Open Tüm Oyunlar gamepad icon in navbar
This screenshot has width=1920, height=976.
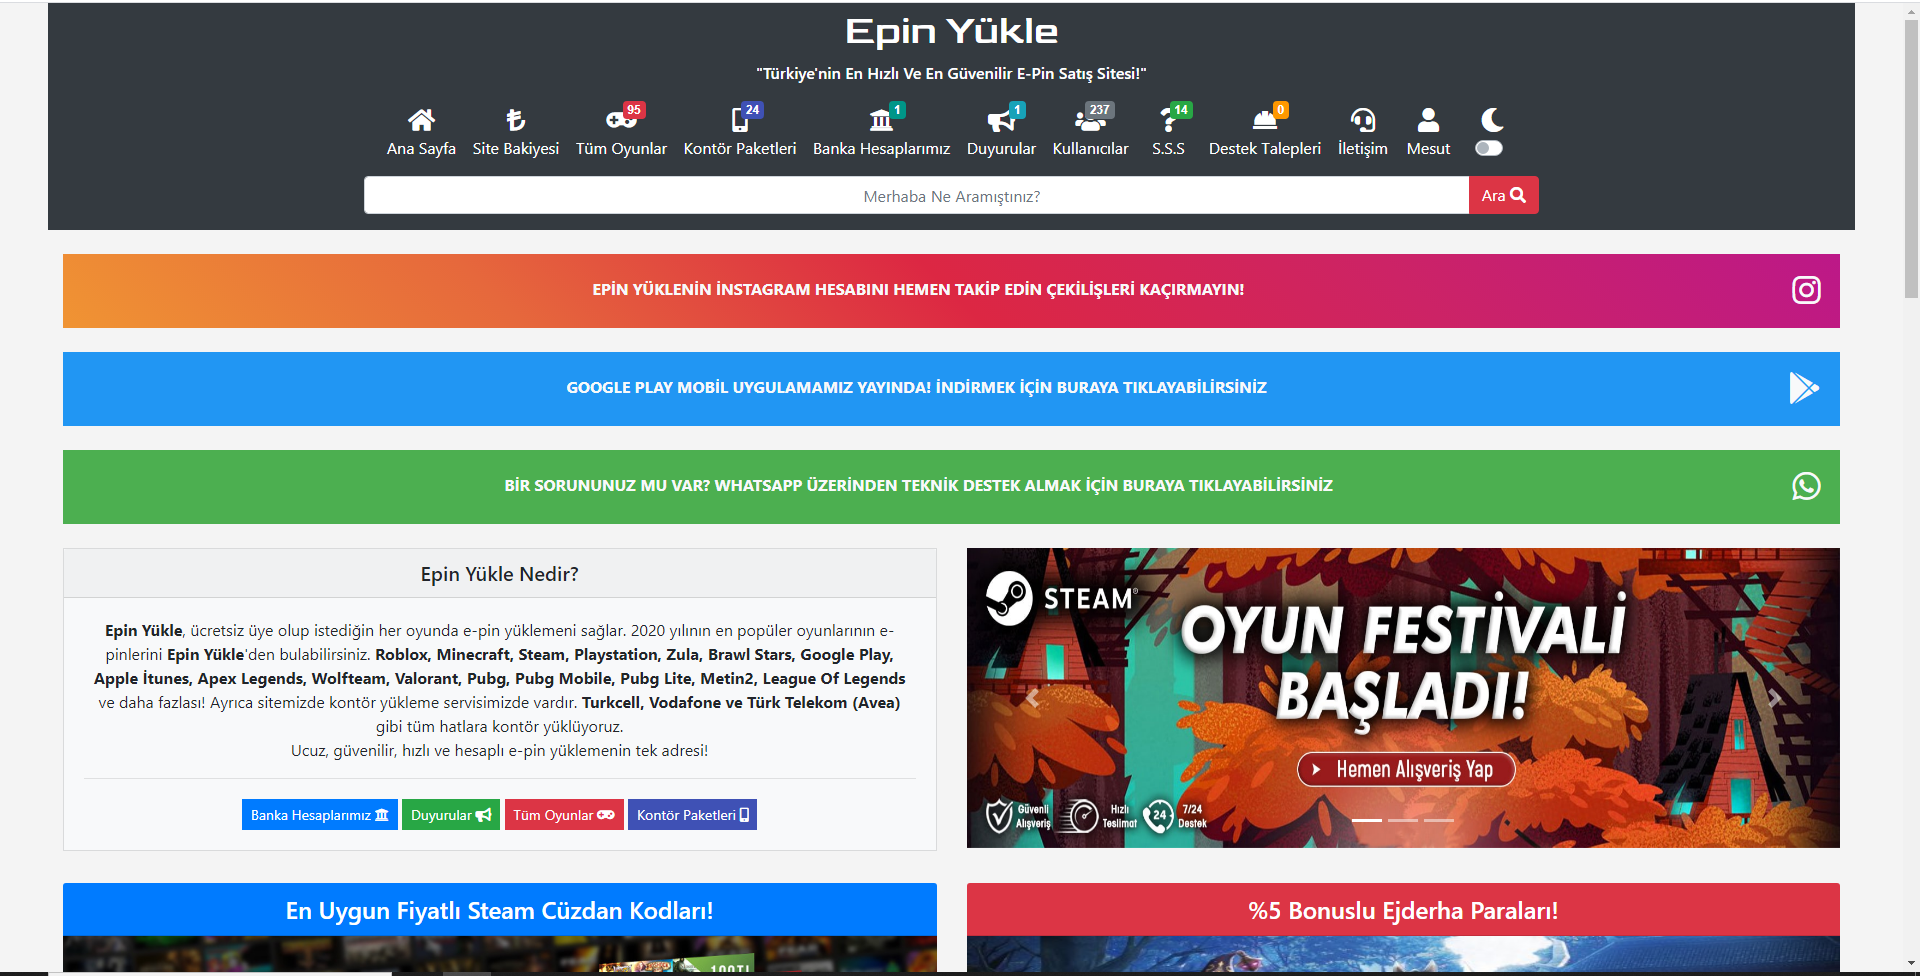click(x=621, y=120)
